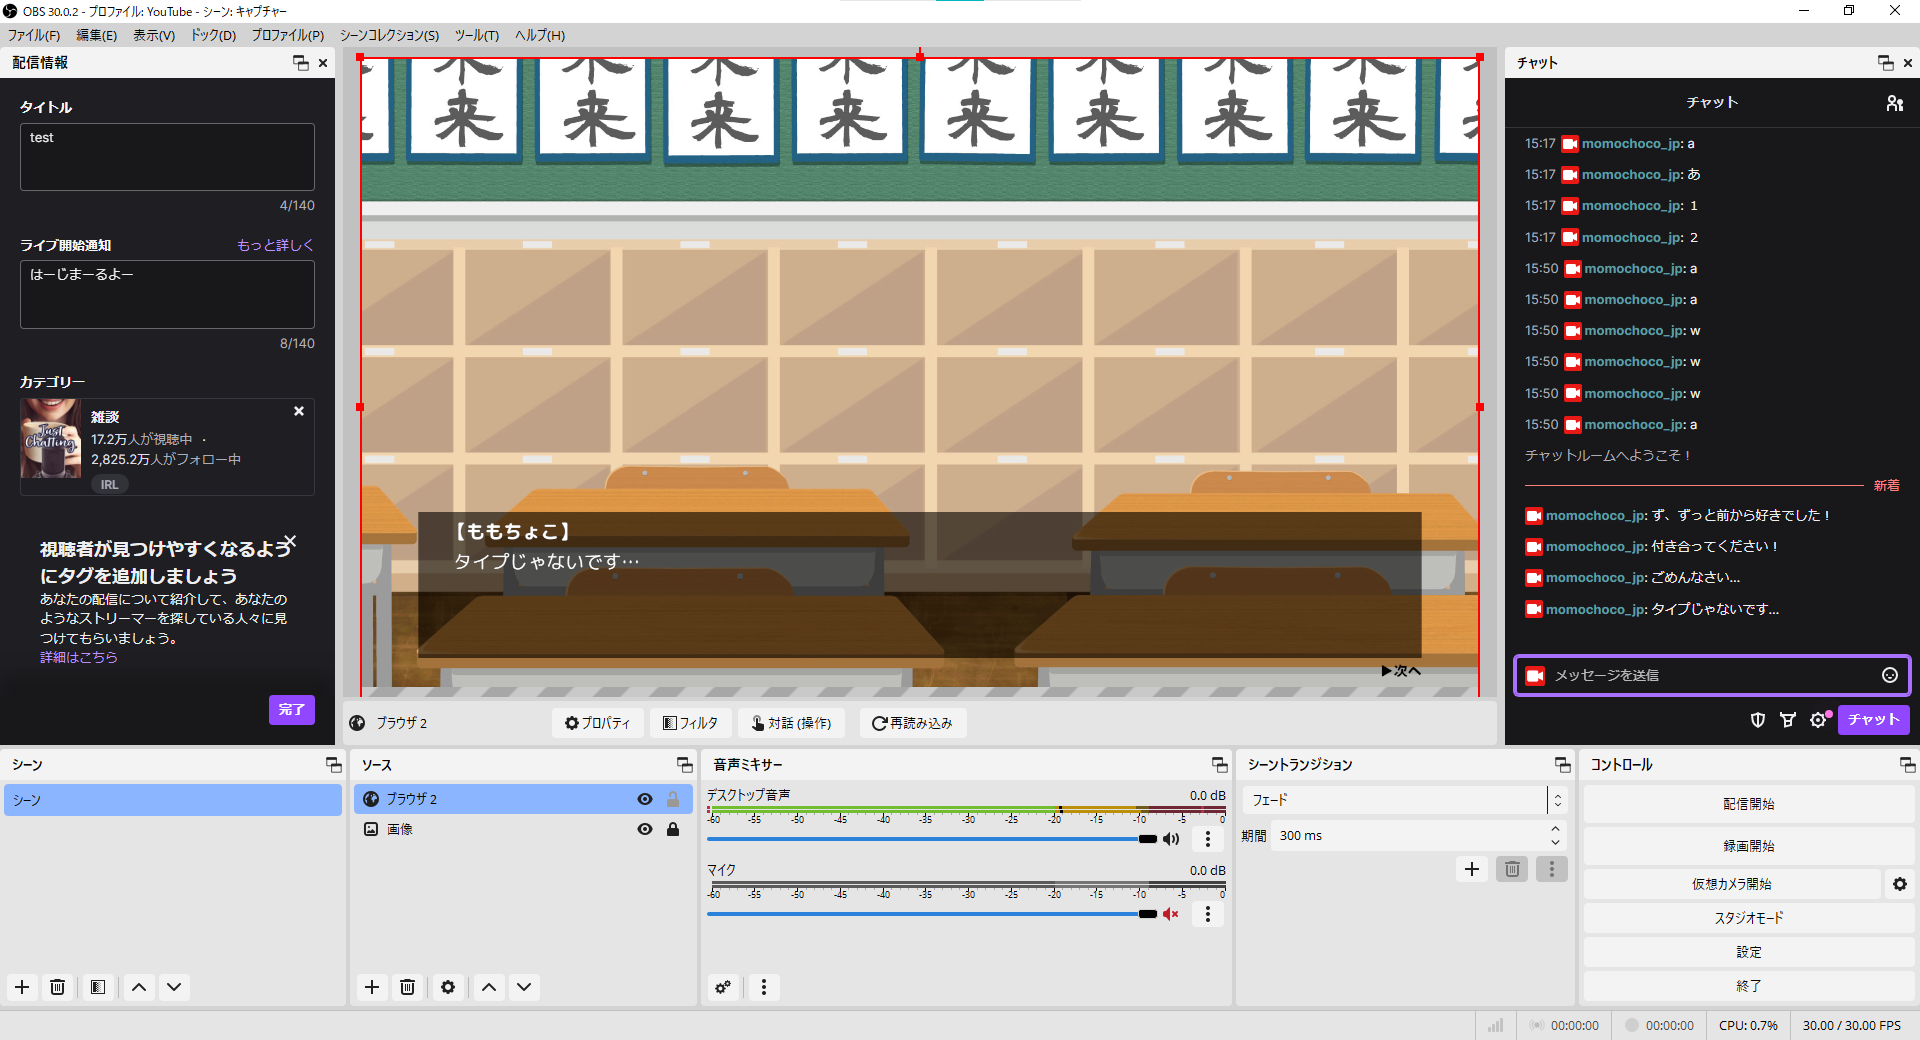Add a new scene with plus icon
1920x1040 pixels.
point(22,987)
